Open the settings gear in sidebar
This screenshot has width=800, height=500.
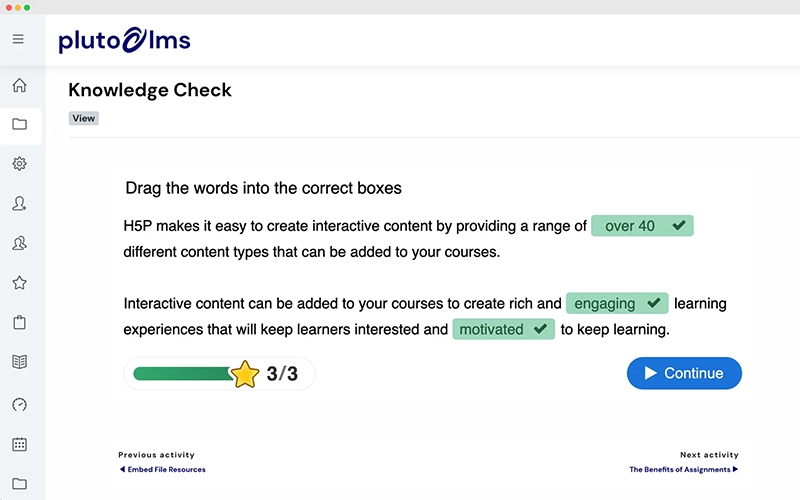pyautogui.click(x=19, y=164)
